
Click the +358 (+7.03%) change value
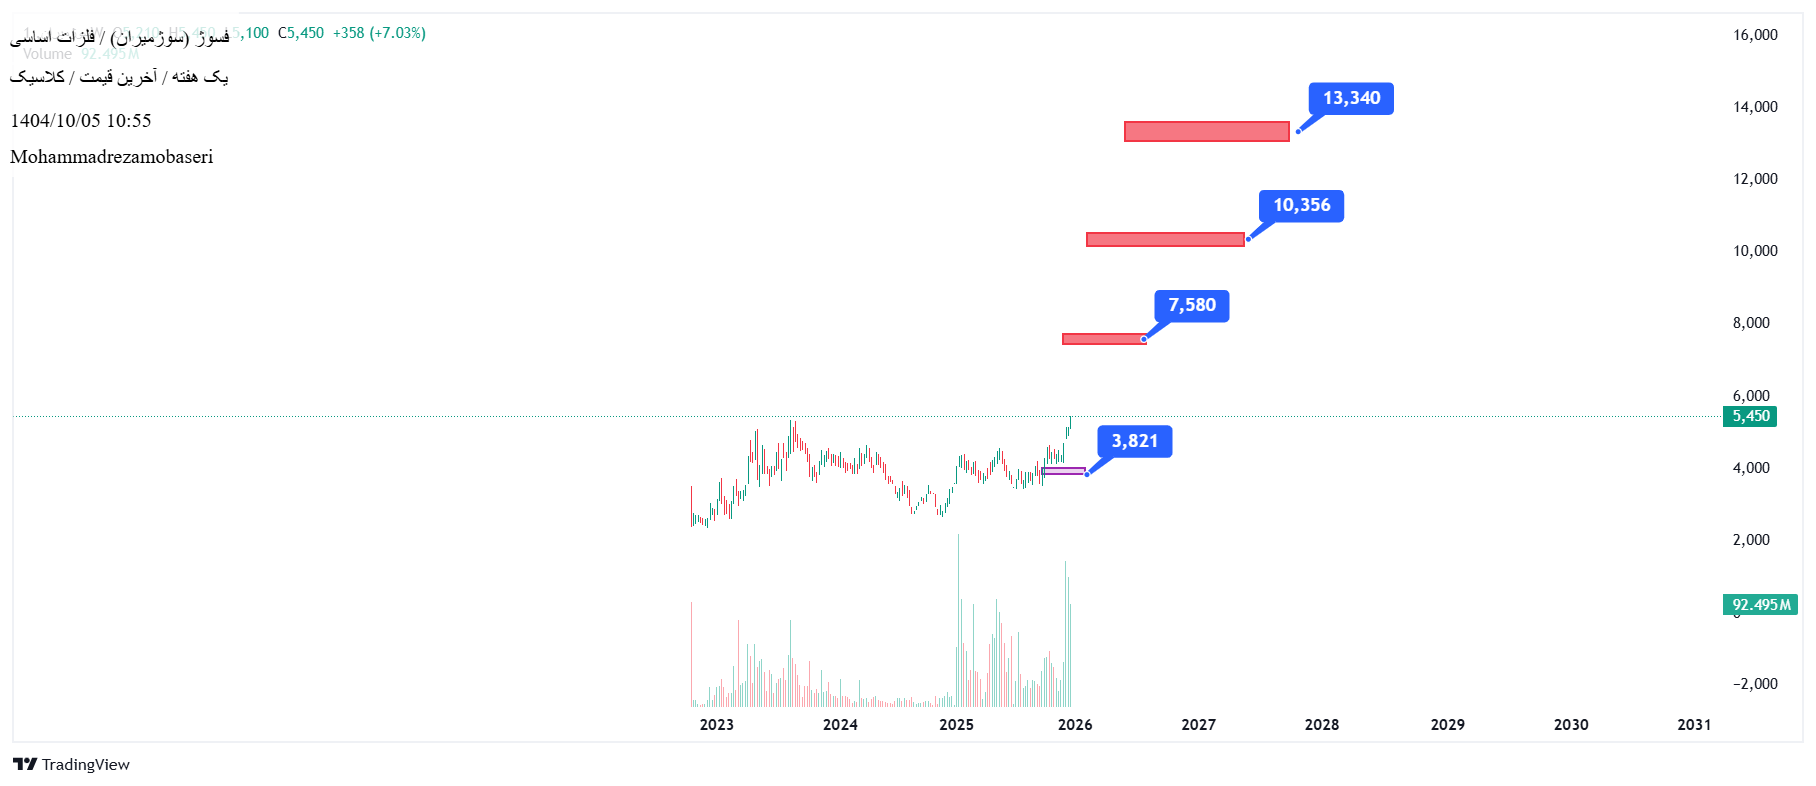(x=379, y=33)
